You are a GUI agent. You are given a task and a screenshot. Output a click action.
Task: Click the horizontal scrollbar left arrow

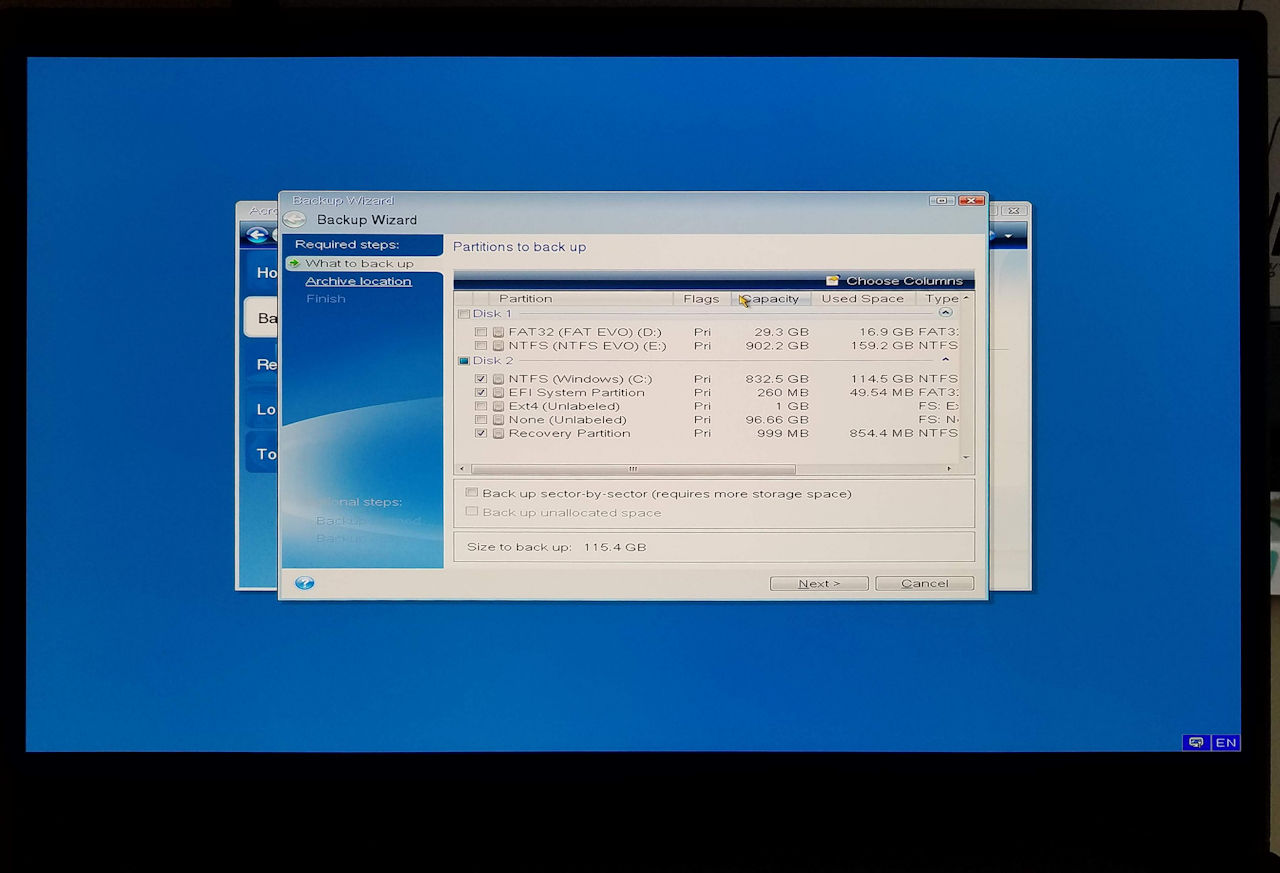[462, 469]
